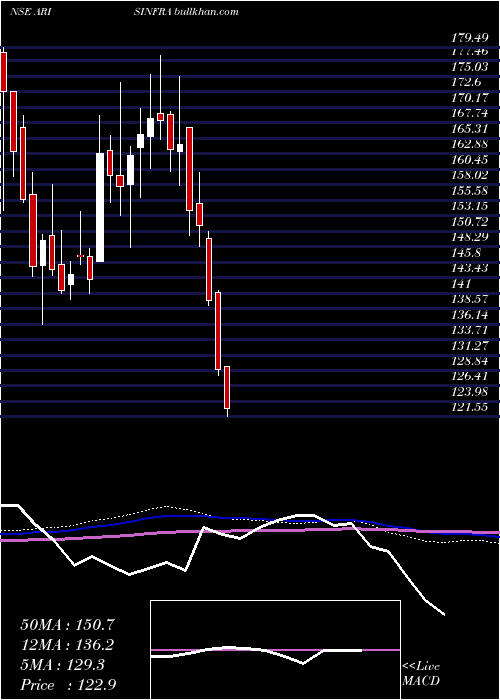Click the 123.98 price level label
The width and height of the screenshot is (500, 700).
(470, 392)
